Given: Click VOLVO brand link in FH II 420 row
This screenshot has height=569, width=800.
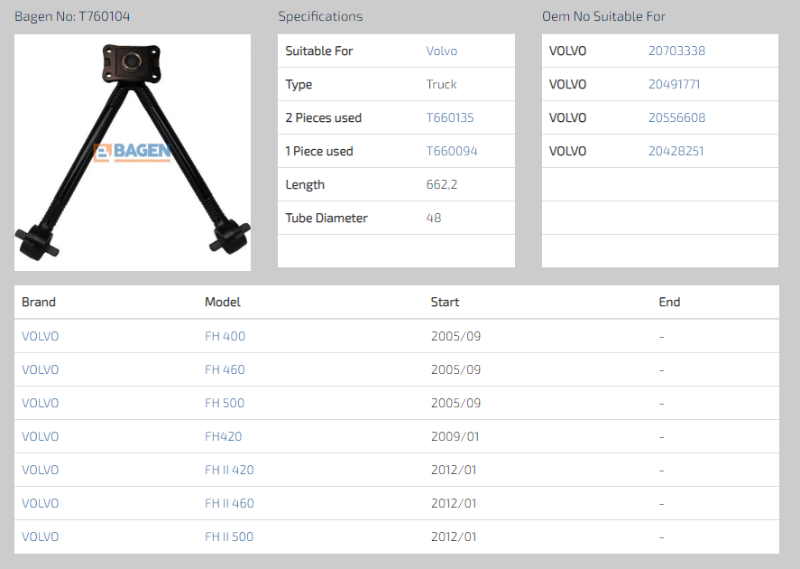Looking at the screenshot, I should [40, 470].
